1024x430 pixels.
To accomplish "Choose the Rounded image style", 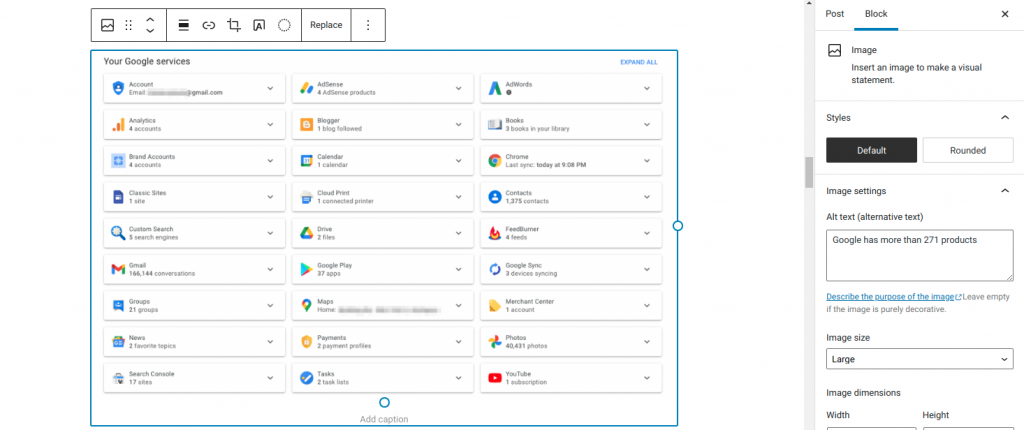I will (x=968, y=150).
